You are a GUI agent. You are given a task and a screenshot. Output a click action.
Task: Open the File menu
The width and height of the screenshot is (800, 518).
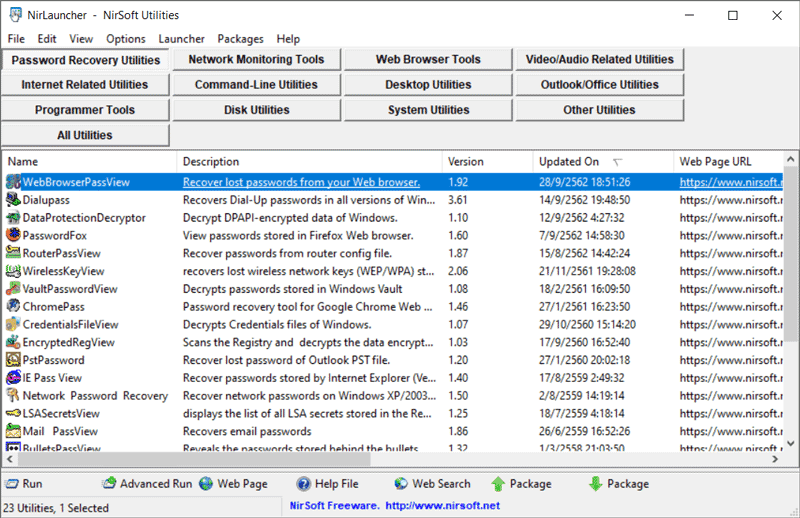(x=16, y=39)
